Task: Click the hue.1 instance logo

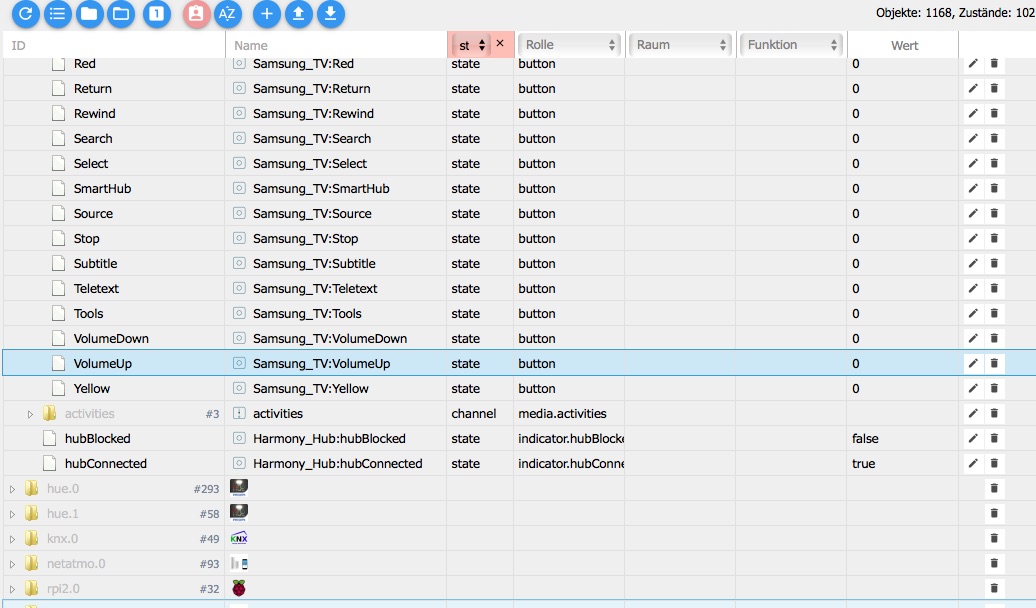Action: tap(239, 513)
